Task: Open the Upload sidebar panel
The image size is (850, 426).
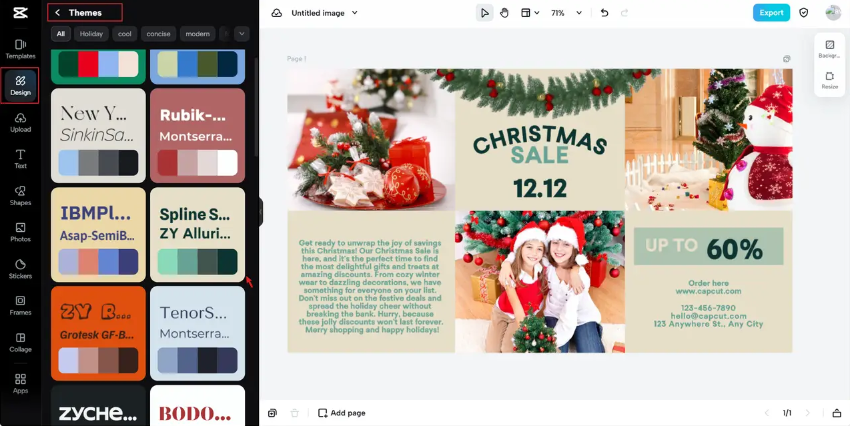Action: (21, 122)
